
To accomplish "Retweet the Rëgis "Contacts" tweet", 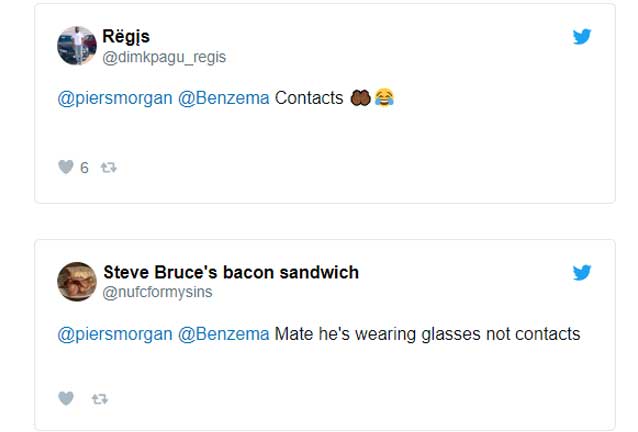I will tap(109, 167).
